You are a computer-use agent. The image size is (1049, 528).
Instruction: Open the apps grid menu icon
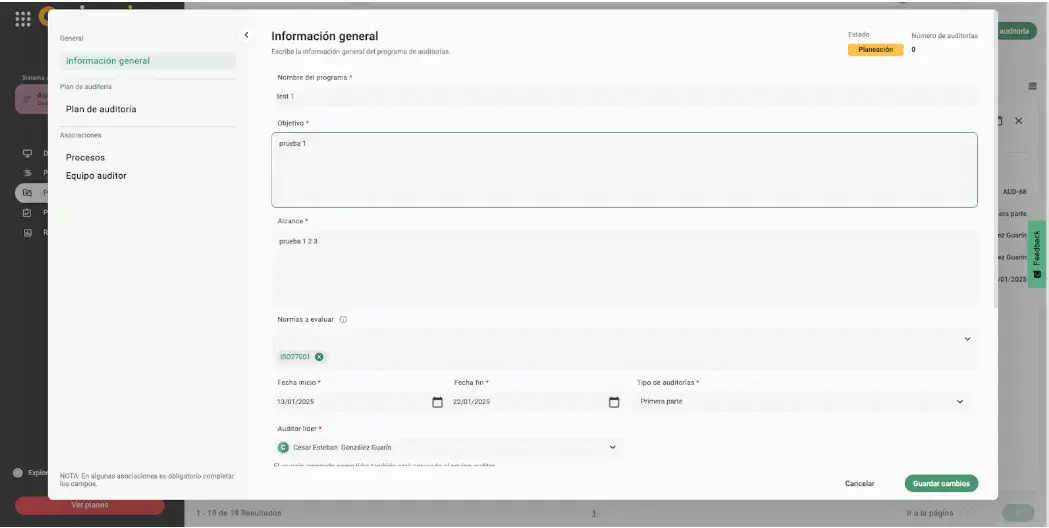(x=23, y=19)
